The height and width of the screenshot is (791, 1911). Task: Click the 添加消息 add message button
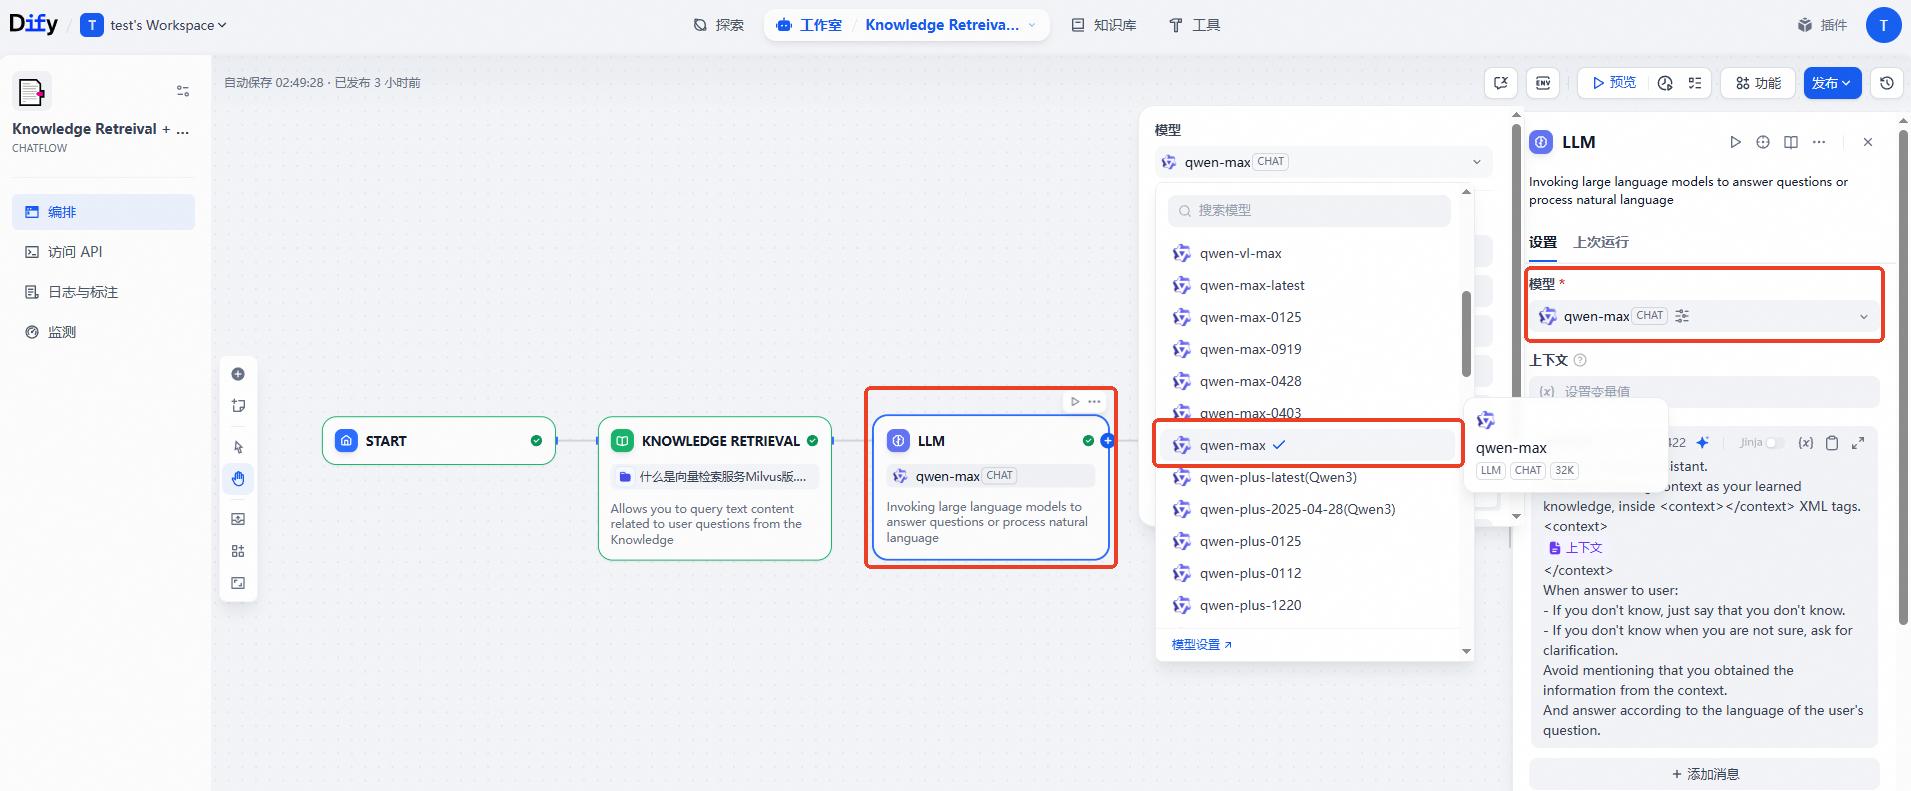click(1704, 774)
